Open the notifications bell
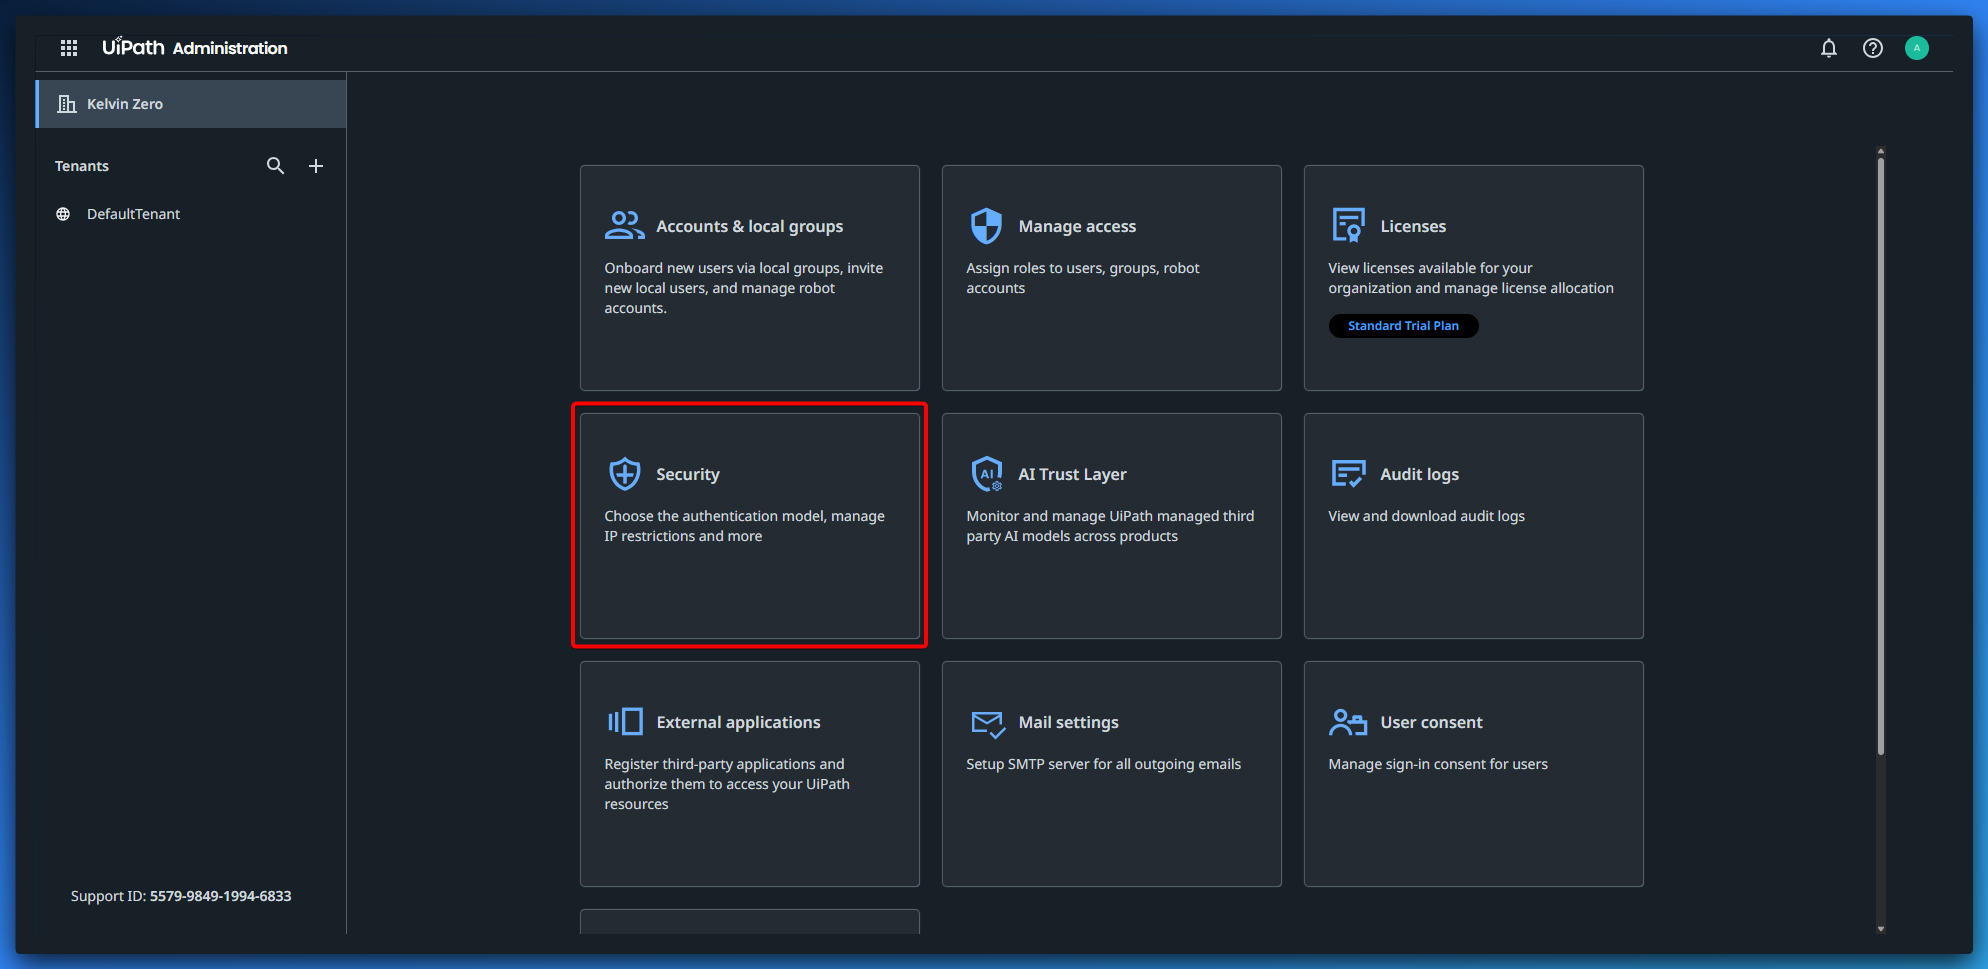 click(x=1829, y=48)
